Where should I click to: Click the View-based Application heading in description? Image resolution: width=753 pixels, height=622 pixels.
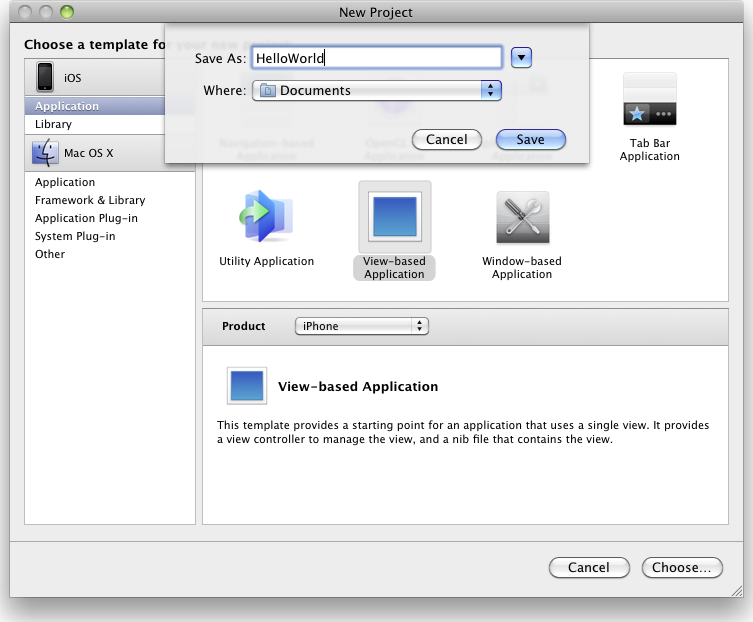tap(358, 386)
